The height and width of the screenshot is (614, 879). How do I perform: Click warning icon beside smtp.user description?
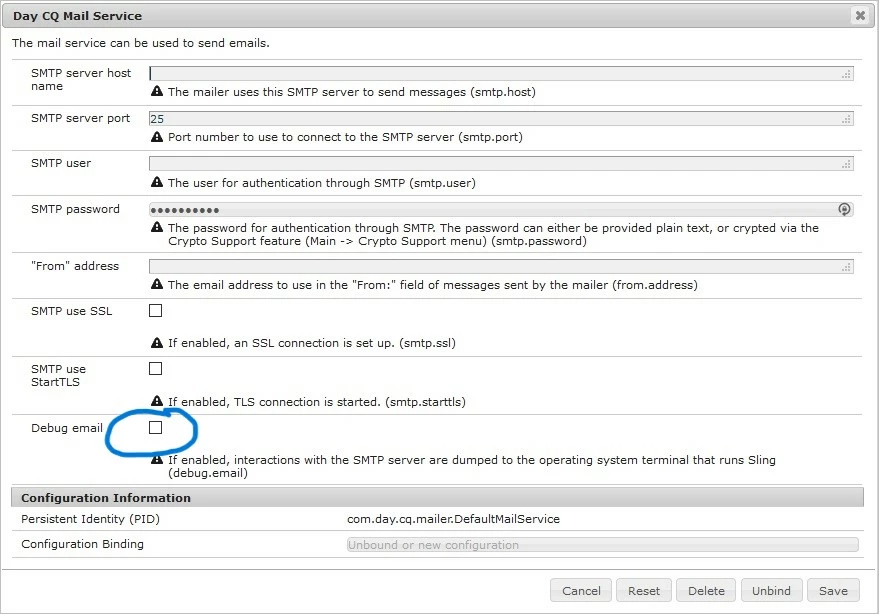point(157,182)
